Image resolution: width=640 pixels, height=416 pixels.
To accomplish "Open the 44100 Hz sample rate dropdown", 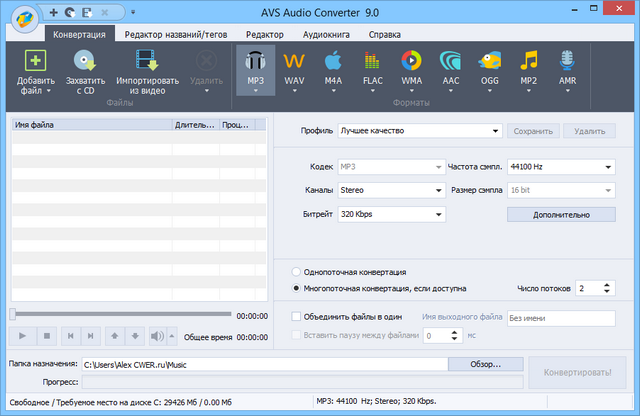I will (x=560, y=167).
